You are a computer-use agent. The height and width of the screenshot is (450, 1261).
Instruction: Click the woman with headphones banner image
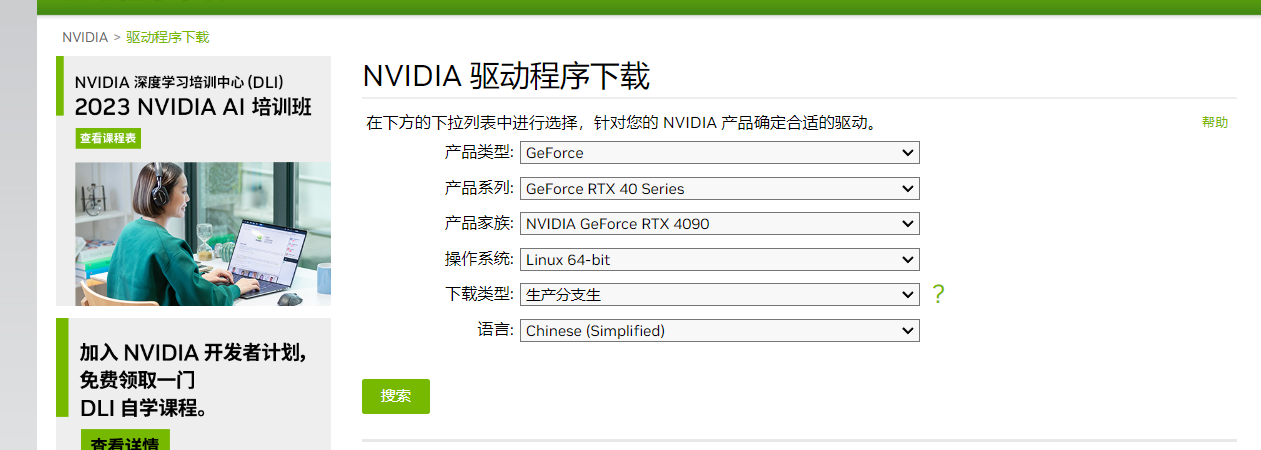[202, 233]
